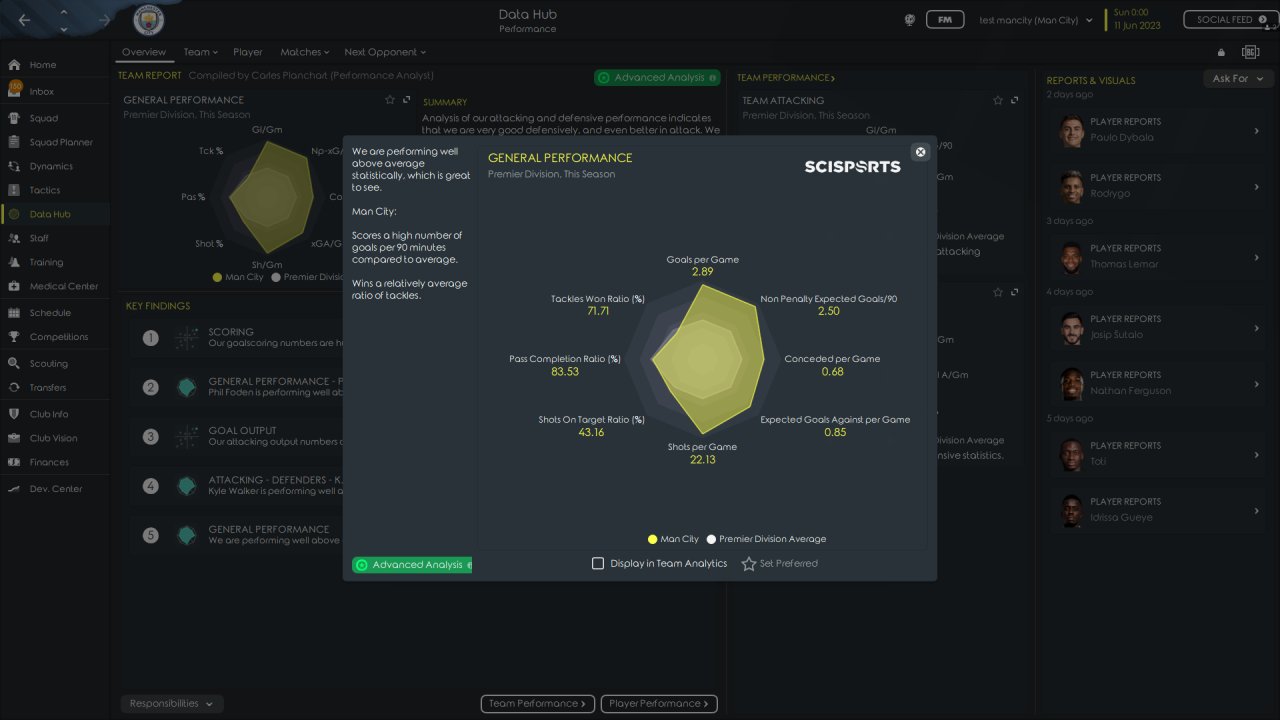Open the Ask For dropdown
This screenshot has height=720, width=1280.
tap(1237, 78)
